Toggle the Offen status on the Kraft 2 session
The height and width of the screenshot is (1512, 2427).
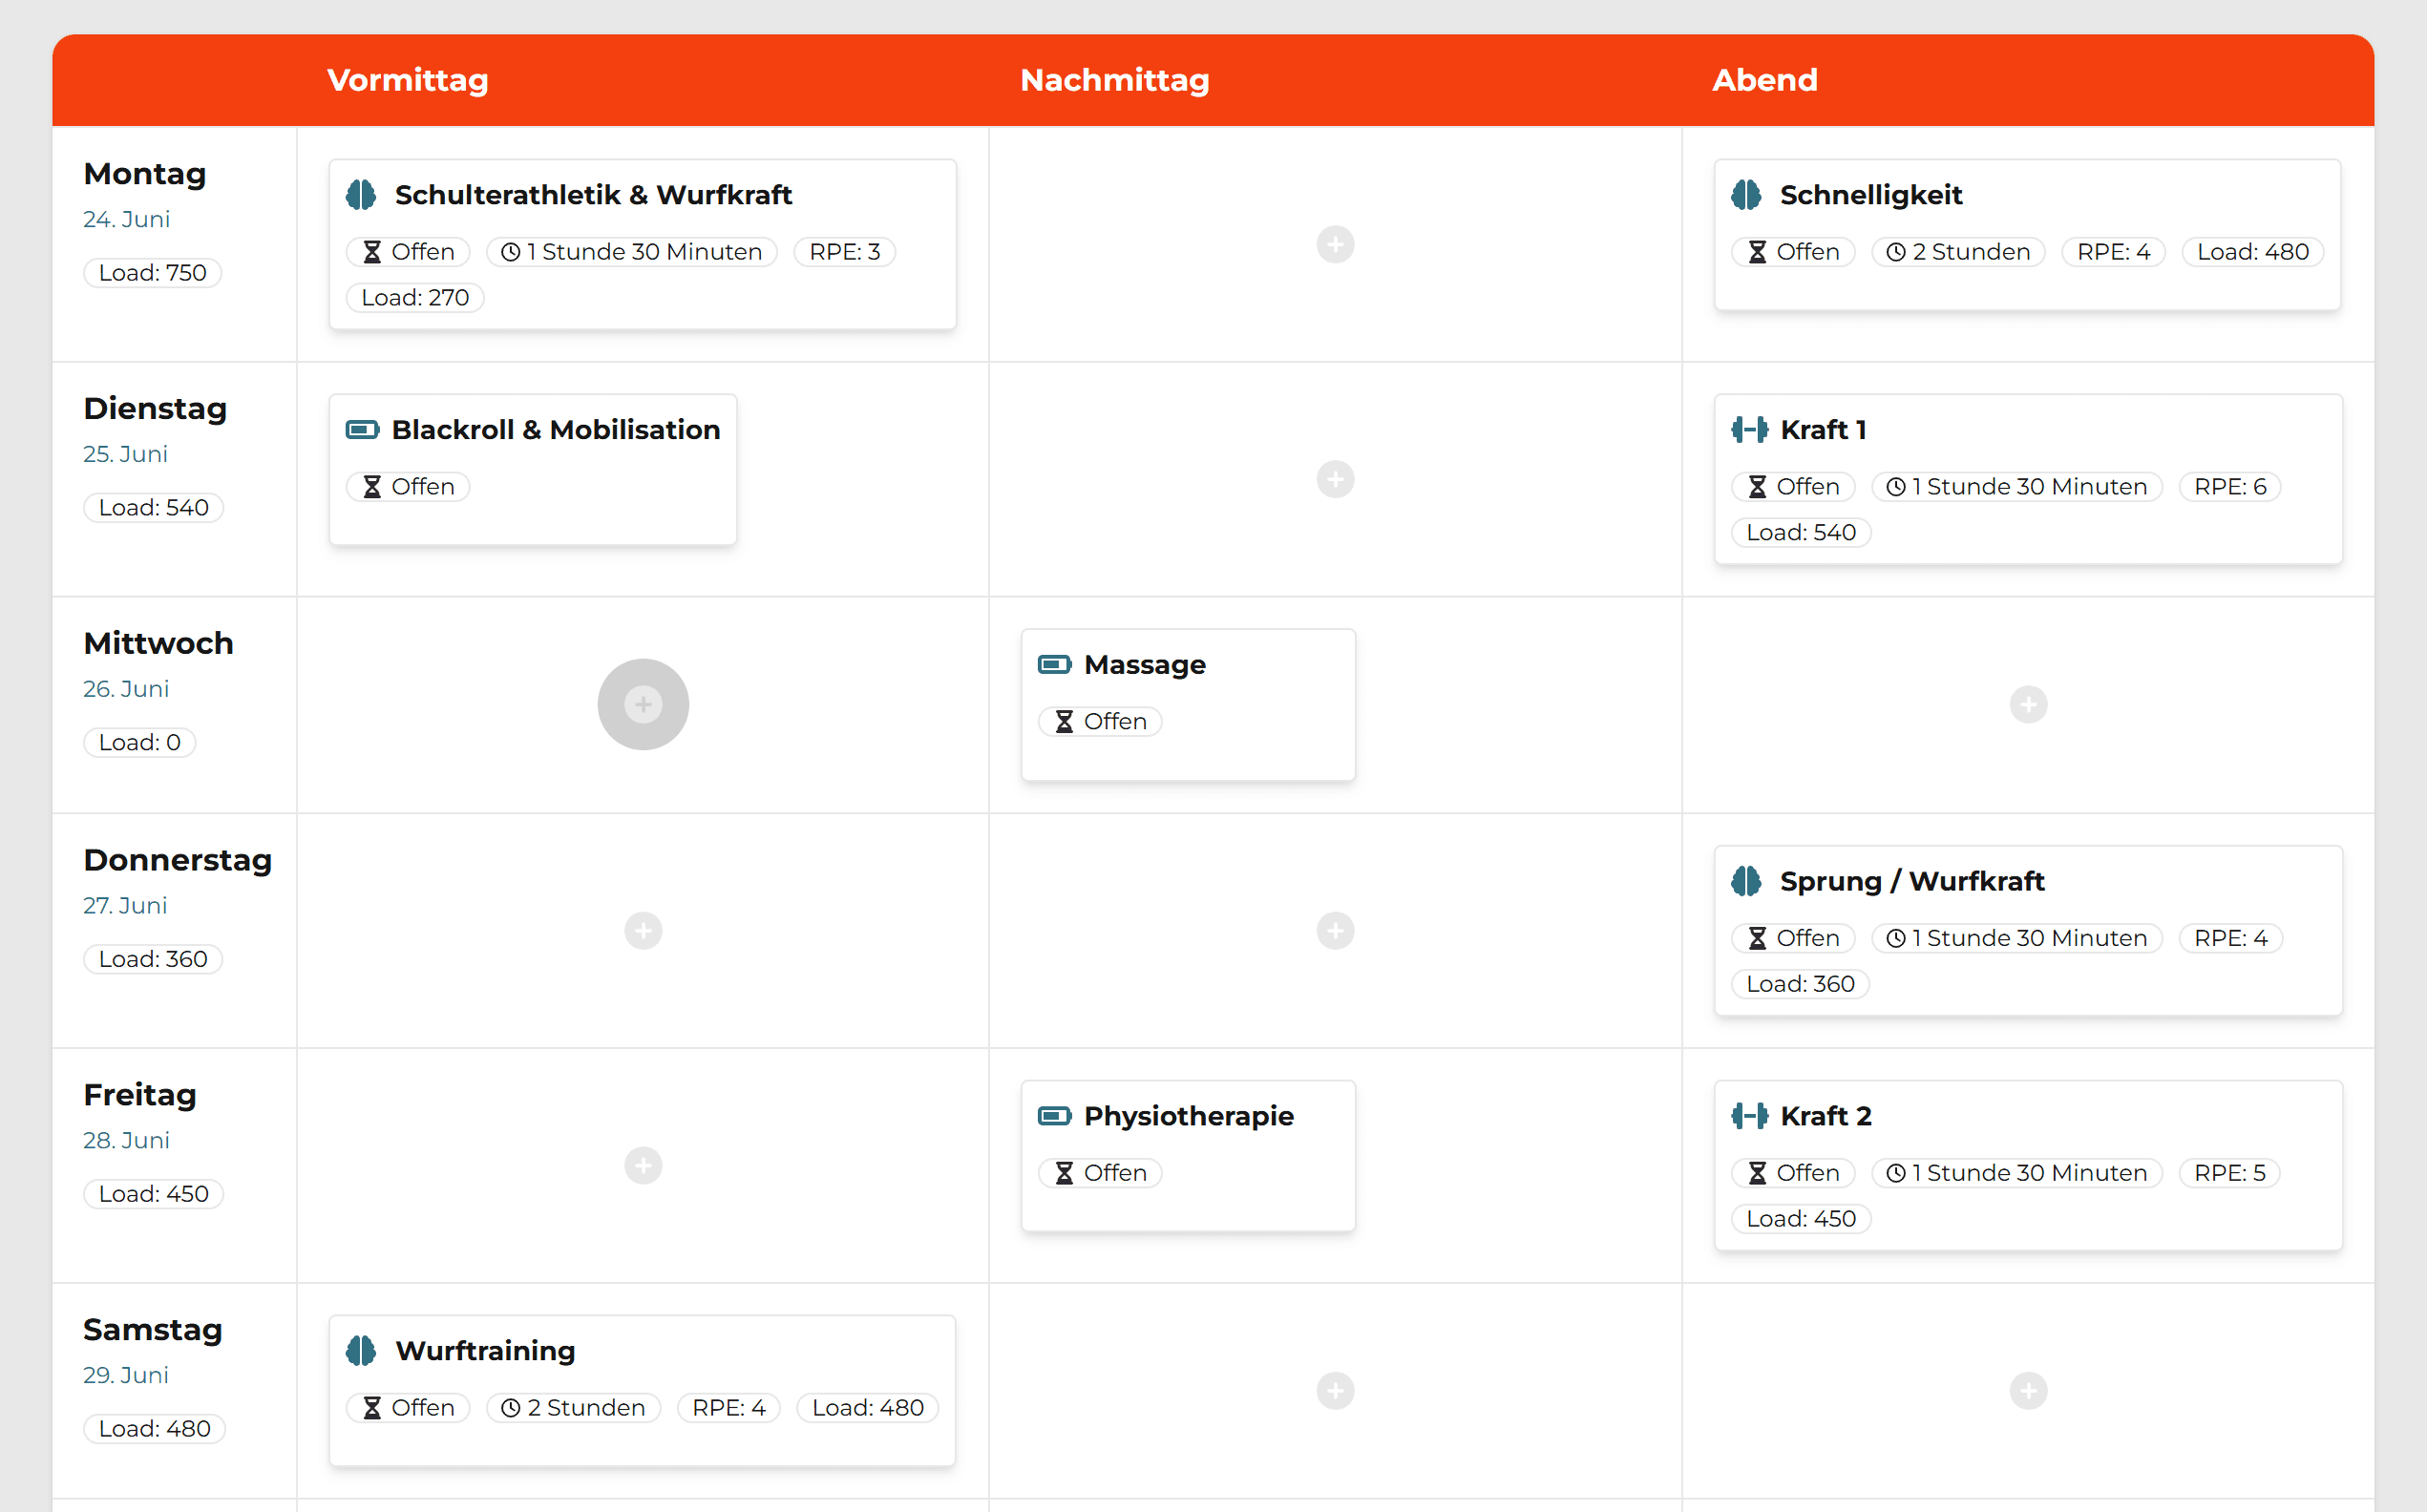coord(1792,1172)
